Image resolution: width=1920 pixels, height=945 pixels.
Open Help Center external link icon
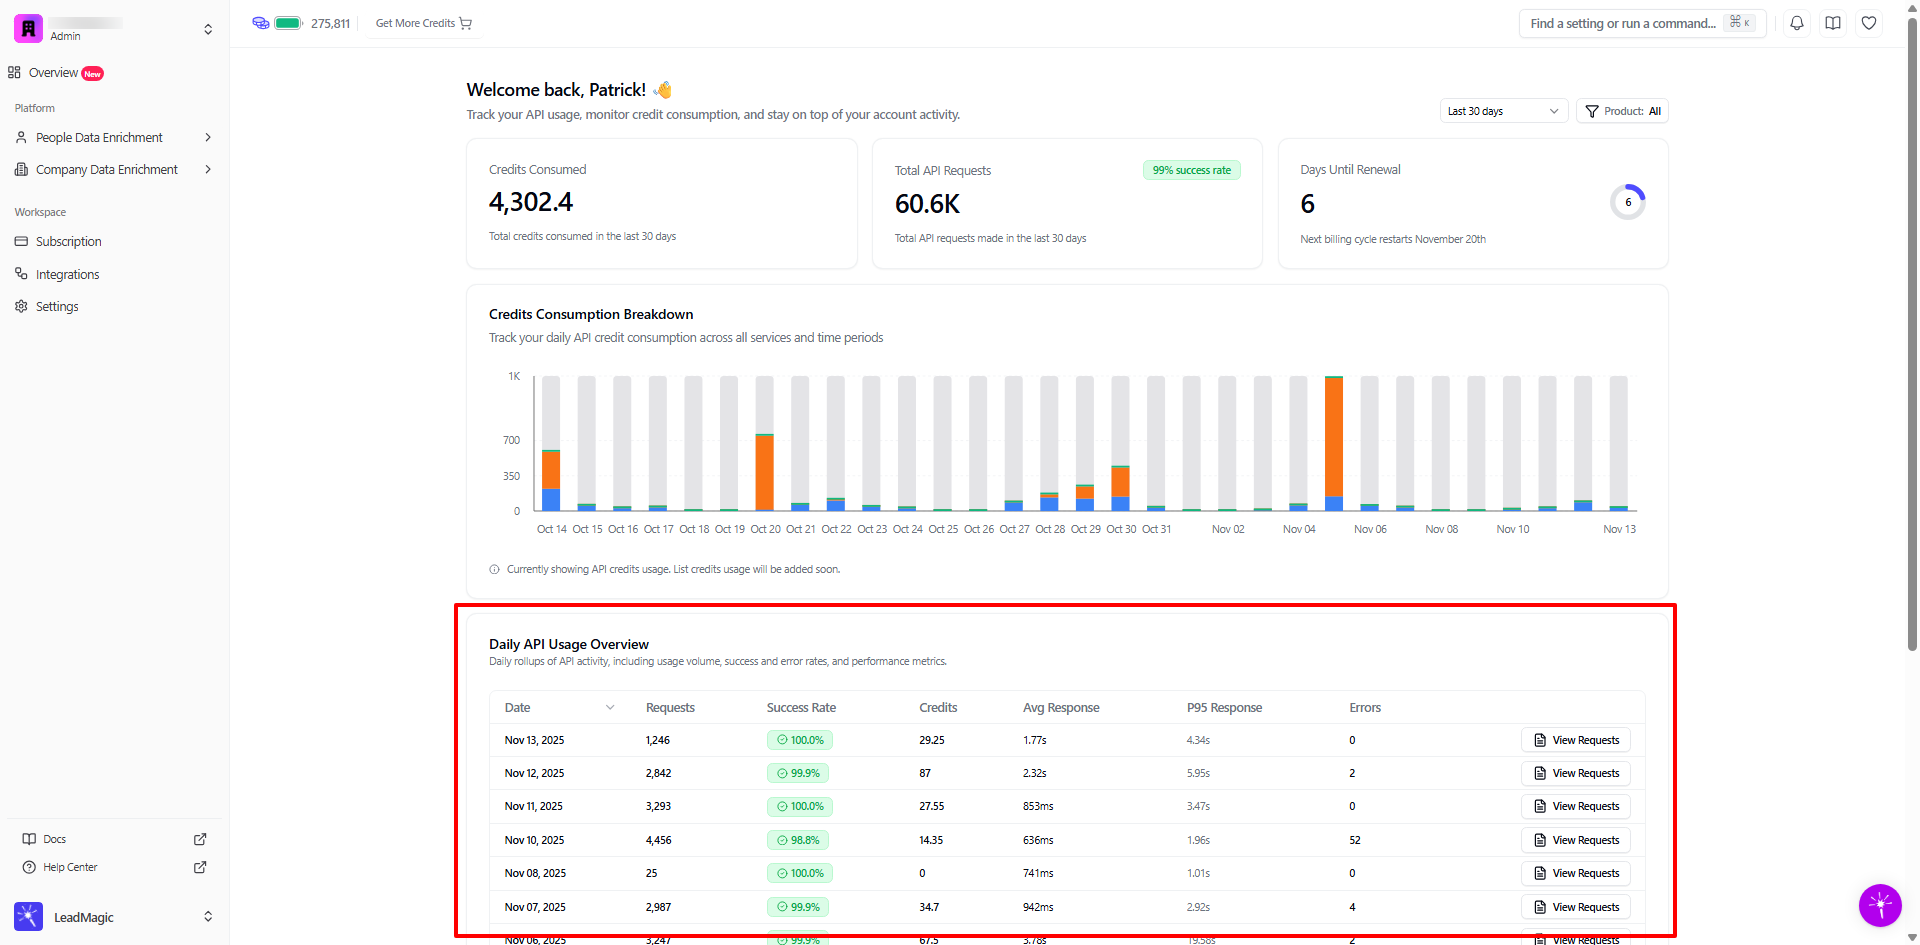tap(200, 867)
